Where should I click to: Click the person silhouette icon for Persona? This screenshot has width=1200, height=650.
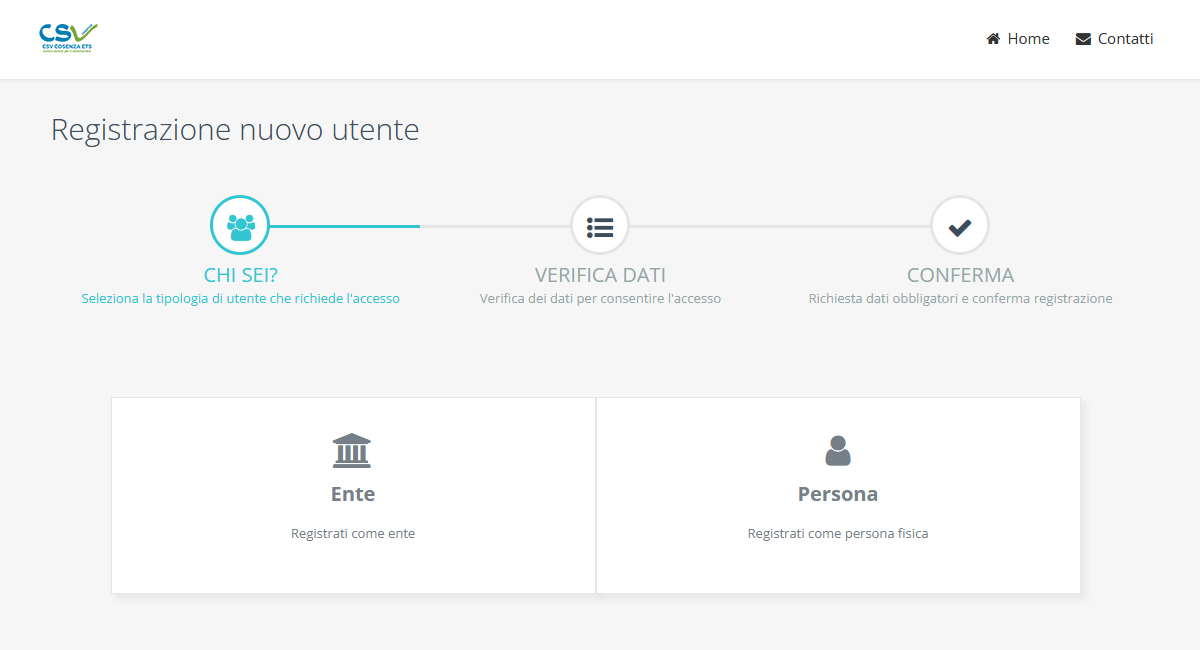point(838,451)
